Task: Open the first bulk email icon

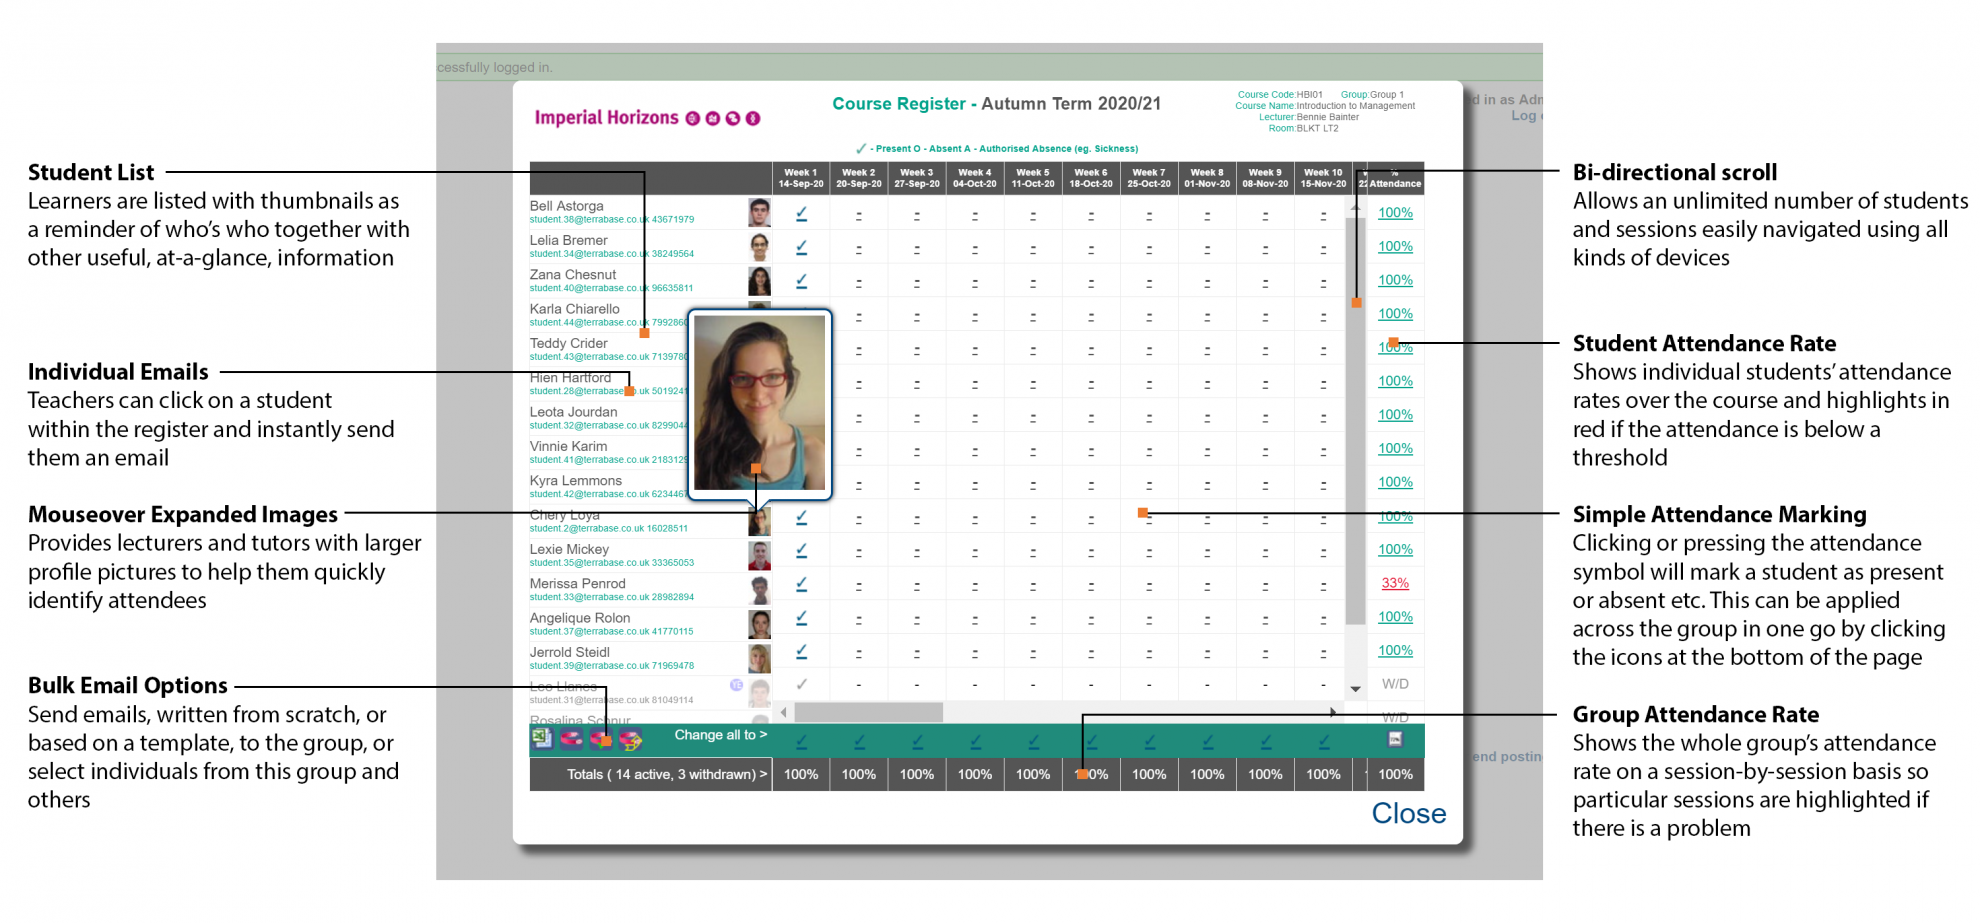Action: pyautogui.click(x=571, y=740)
